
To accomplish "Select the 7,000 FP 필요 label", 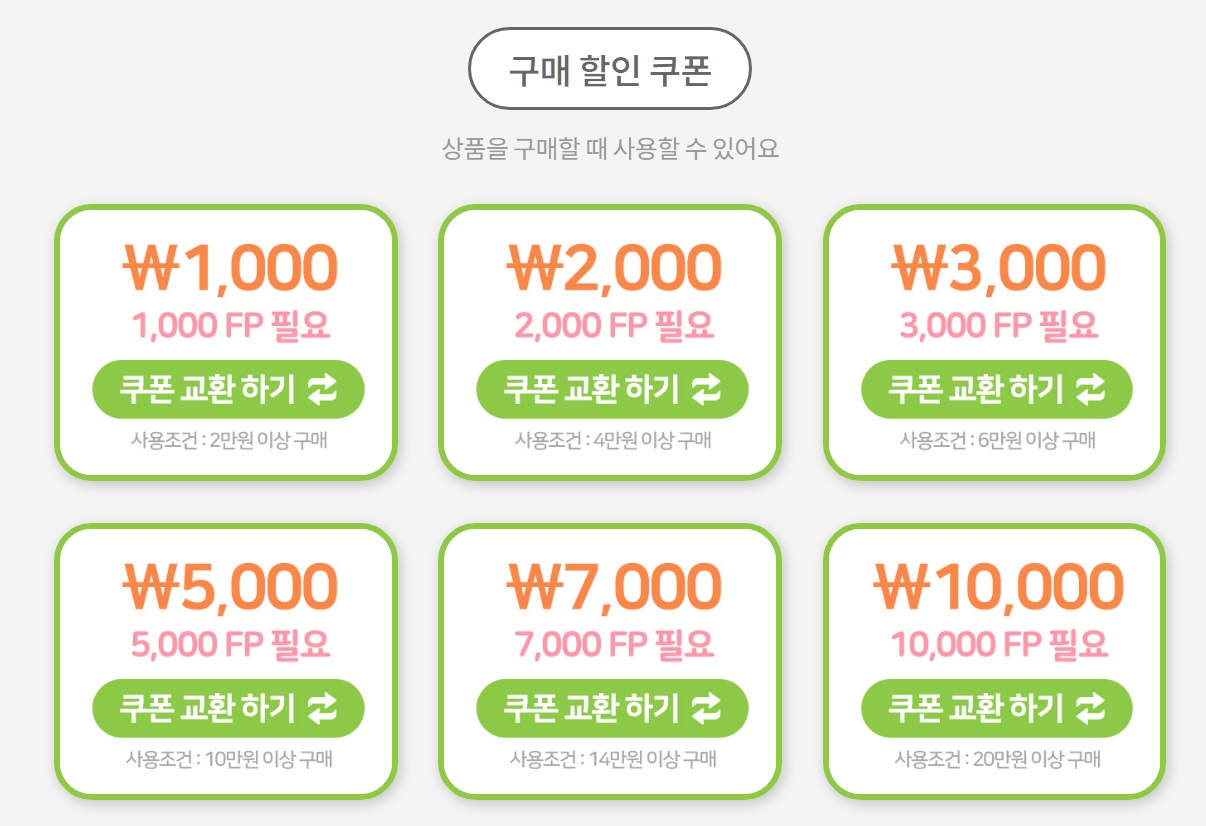I will (612, 643).
